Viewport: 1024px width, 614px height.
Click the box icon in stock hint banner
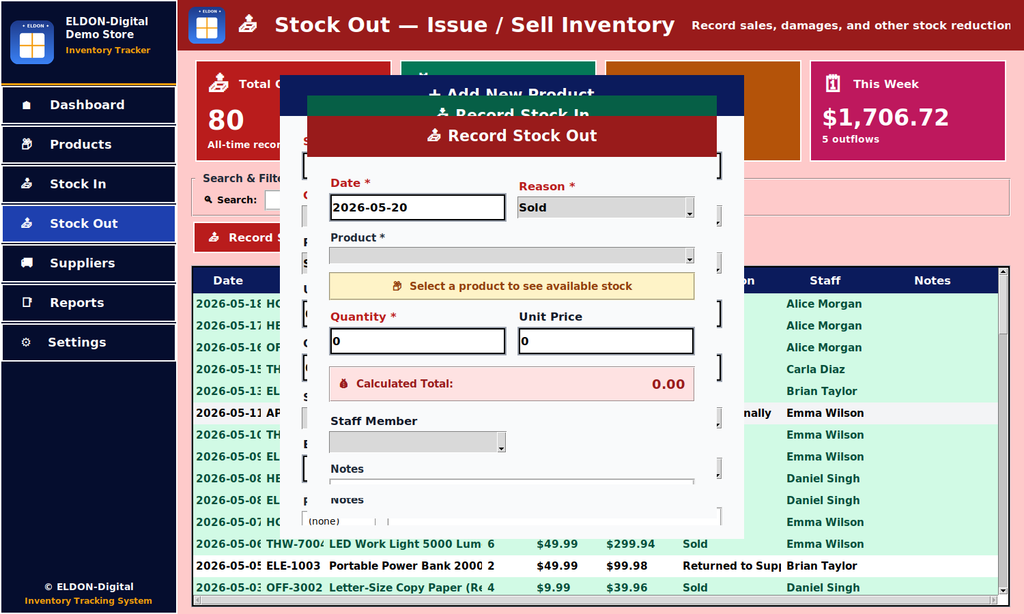(x=397, y=286)
